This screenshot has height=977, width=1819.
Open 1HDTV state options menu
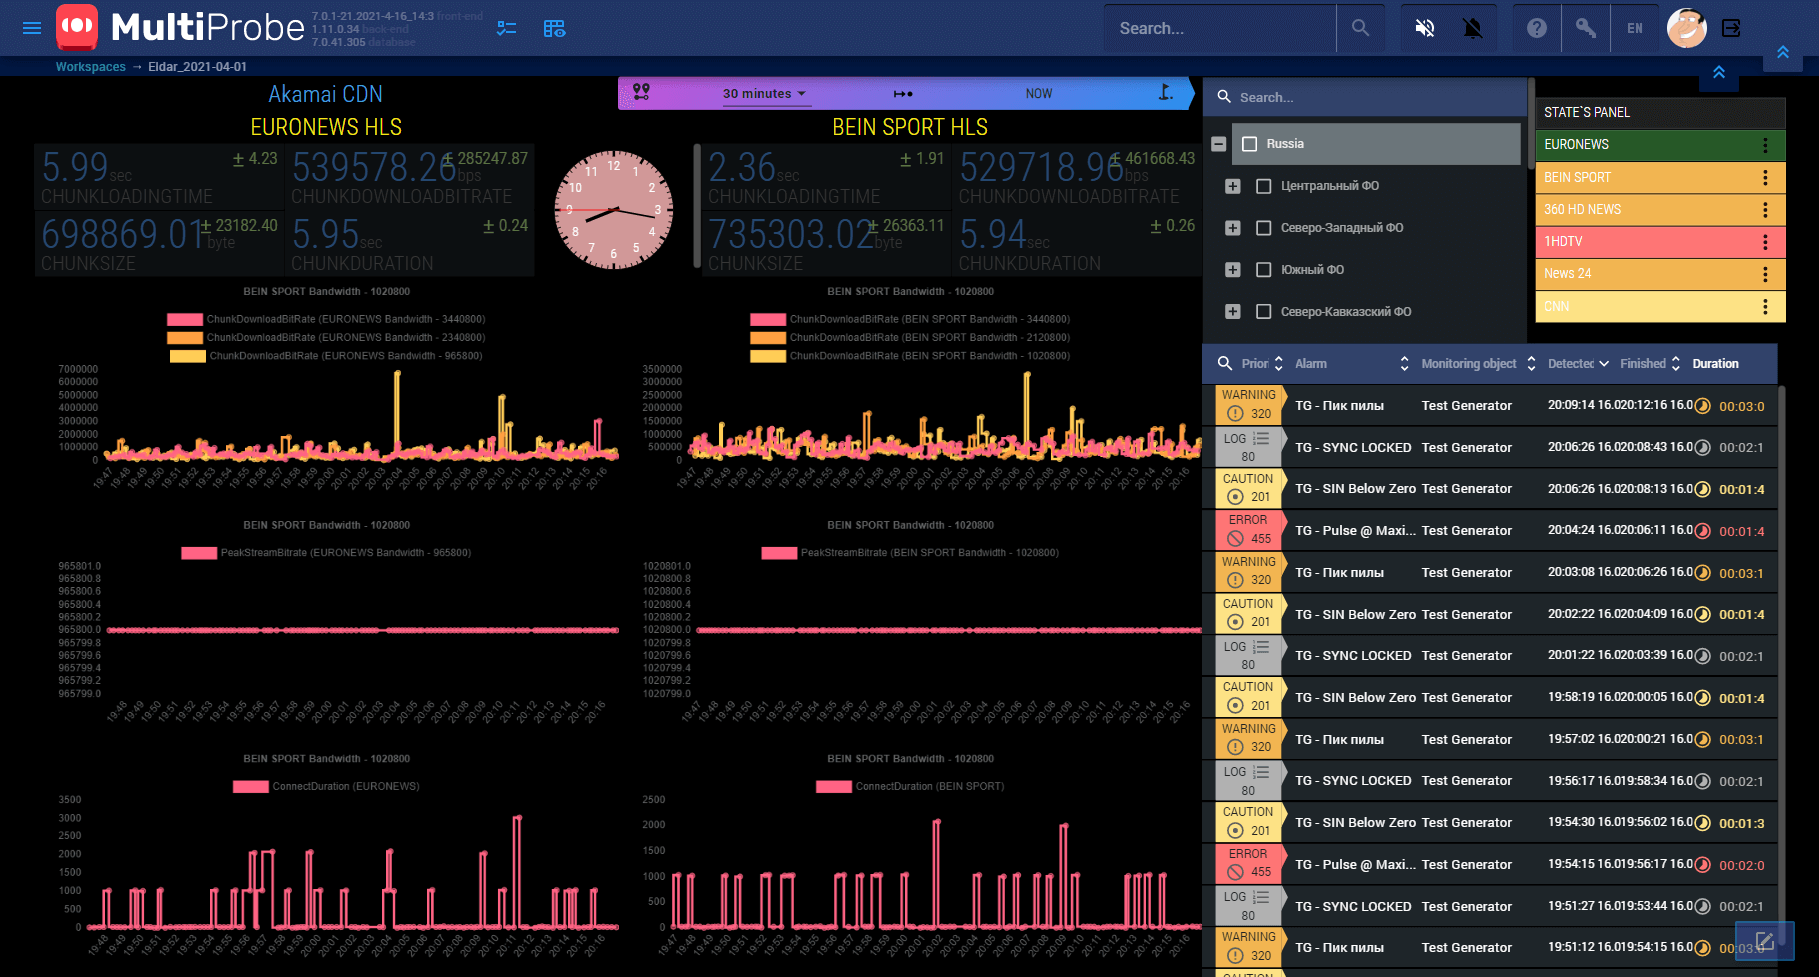(1765, 242)
